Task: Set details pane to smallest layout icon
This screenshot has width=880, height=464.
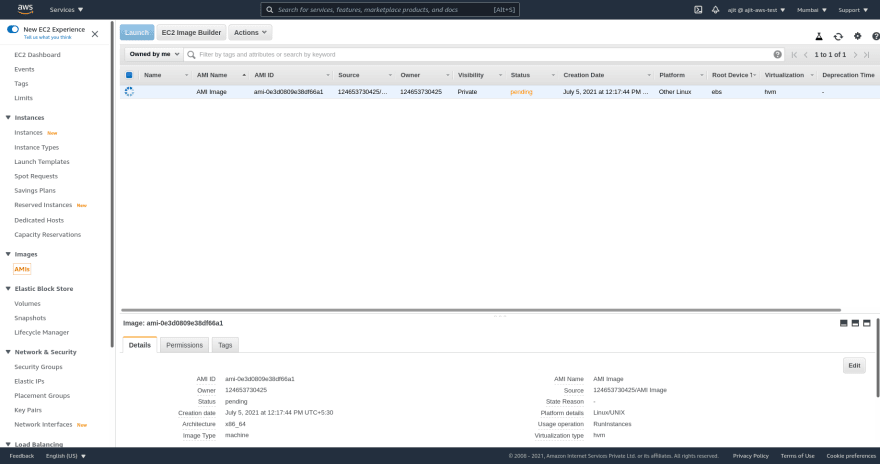Action: pyautogui.click(x=844, y=323)
